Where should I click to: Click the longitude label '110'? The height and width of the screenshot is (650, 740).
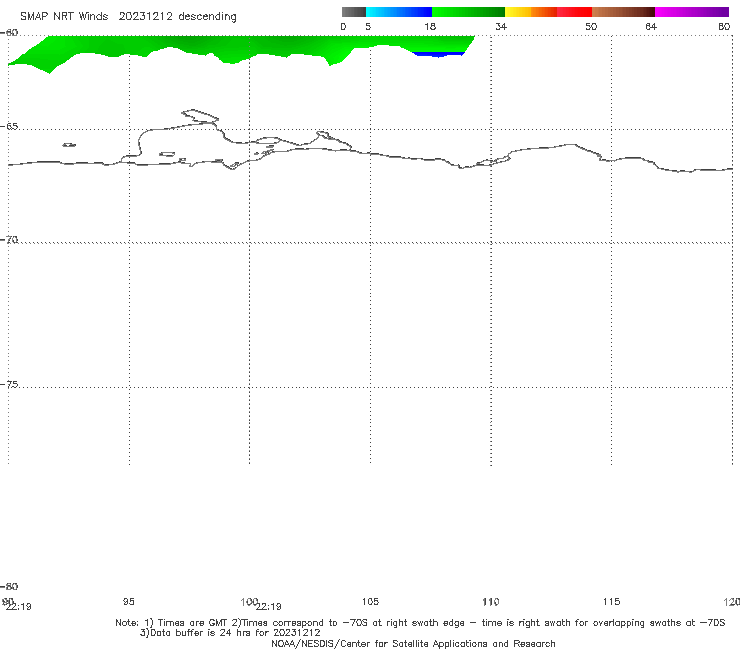click(491, 601)
